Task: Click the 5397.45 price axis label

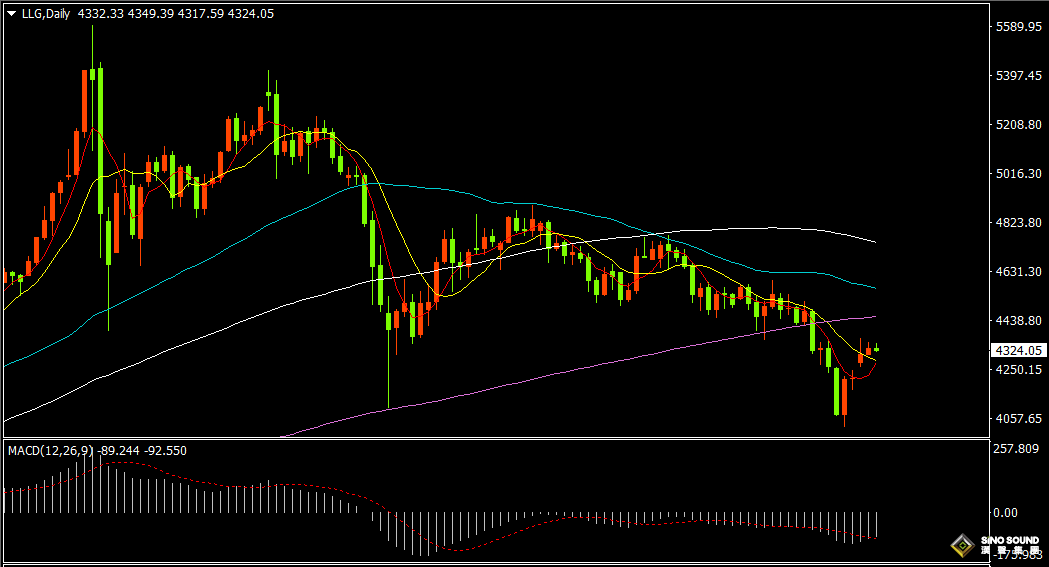Action: point(1018,76)
